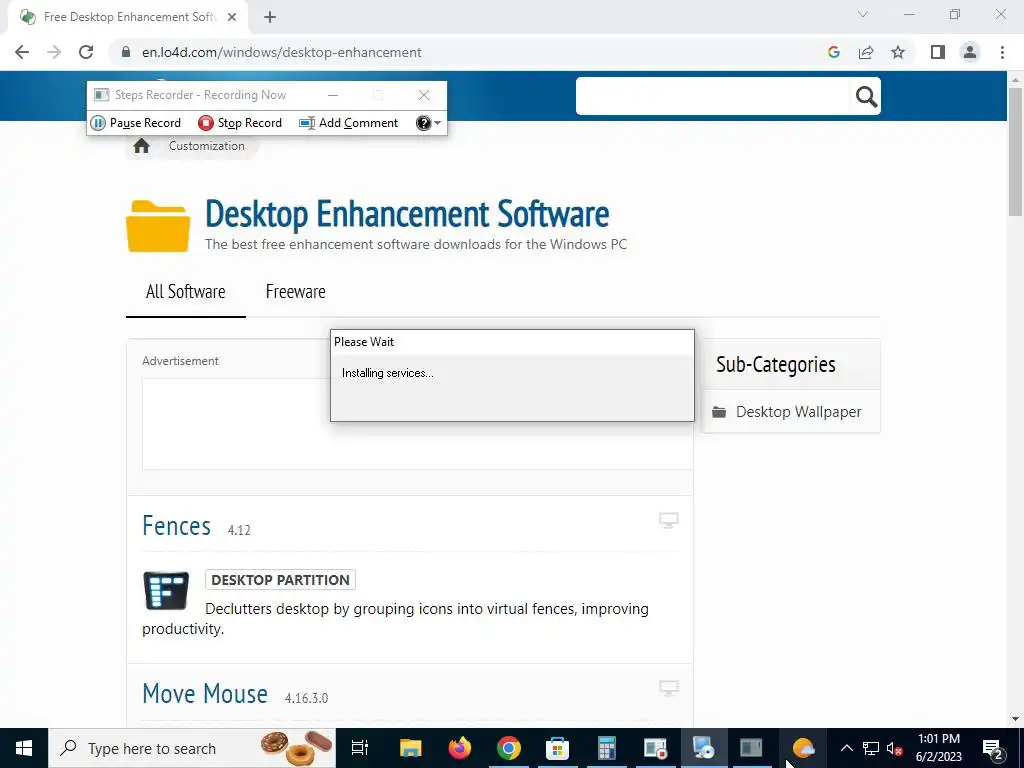1024x768 pixels.
Task: Click the Installing services text
Action: pyautogui.click(x=387, y=373)
